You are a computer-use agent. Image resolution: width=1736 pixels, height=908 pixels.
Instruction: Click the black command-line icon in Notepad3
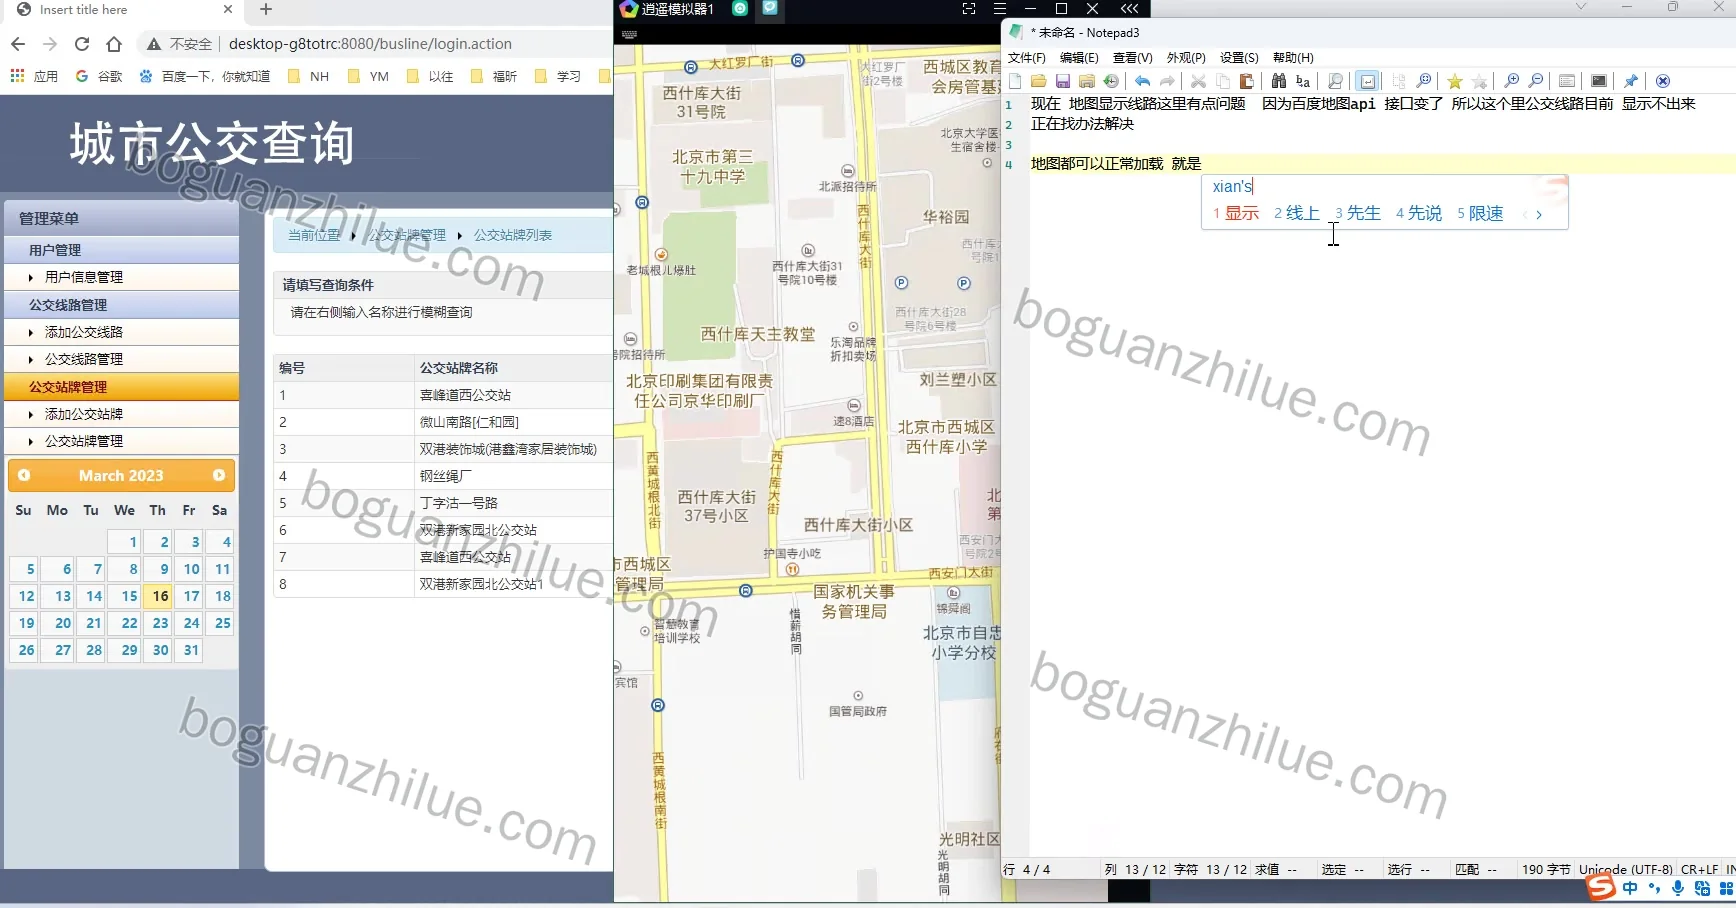pos(1599,81)
